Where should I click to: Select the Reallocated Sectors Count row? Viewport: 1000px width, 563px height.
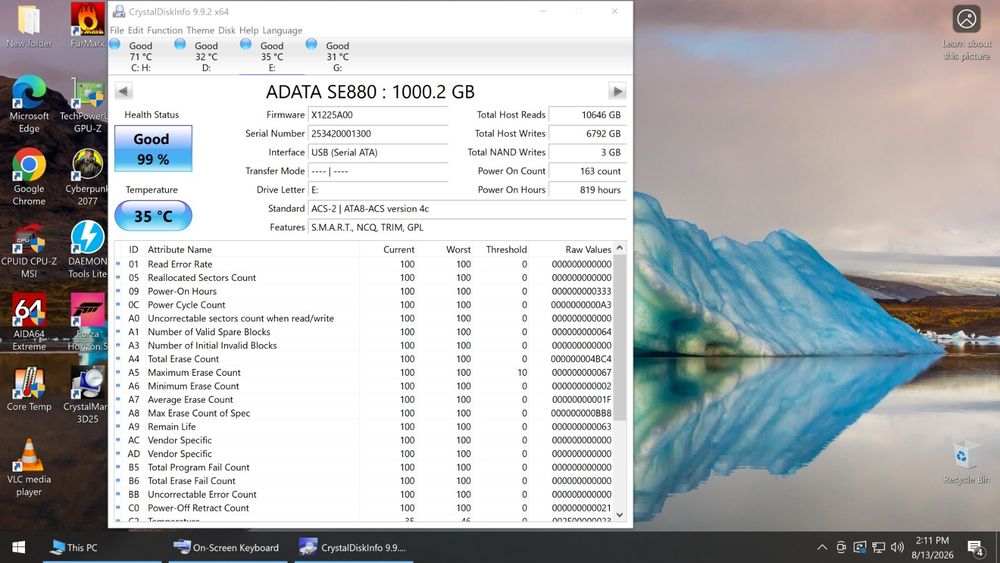(364, 278)
